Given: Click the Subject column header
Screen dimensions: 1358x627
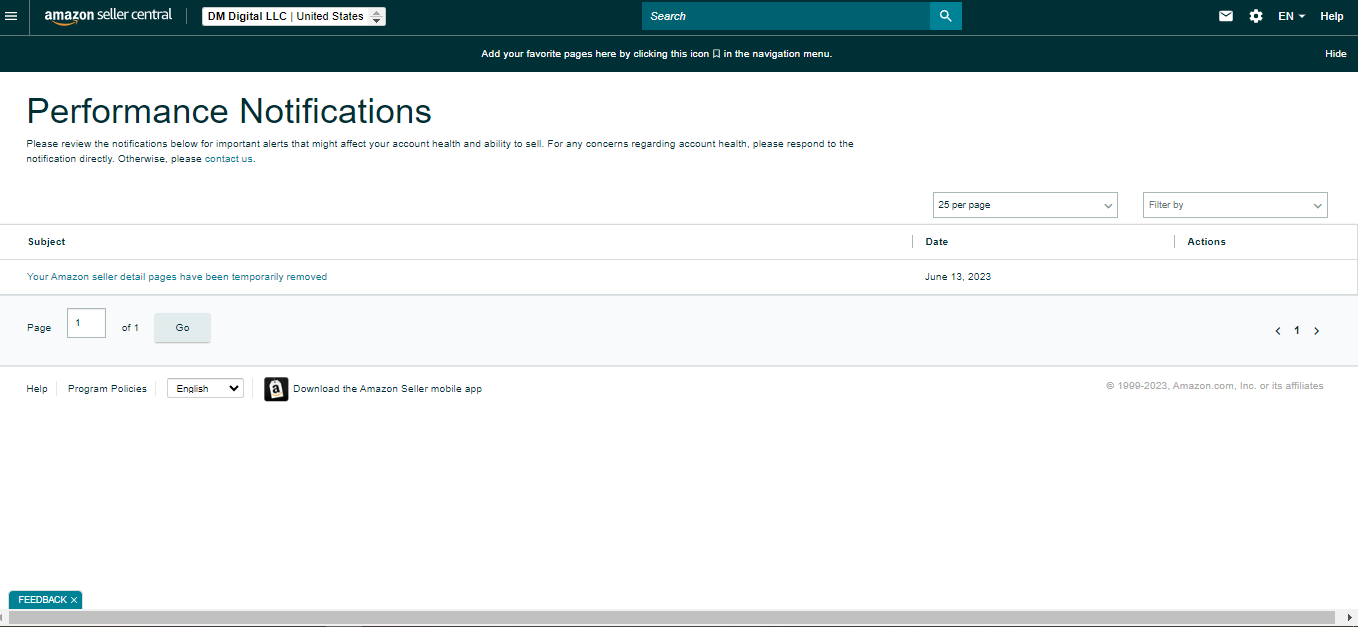Looking at the screenshot, I should [x=47, y=242].
